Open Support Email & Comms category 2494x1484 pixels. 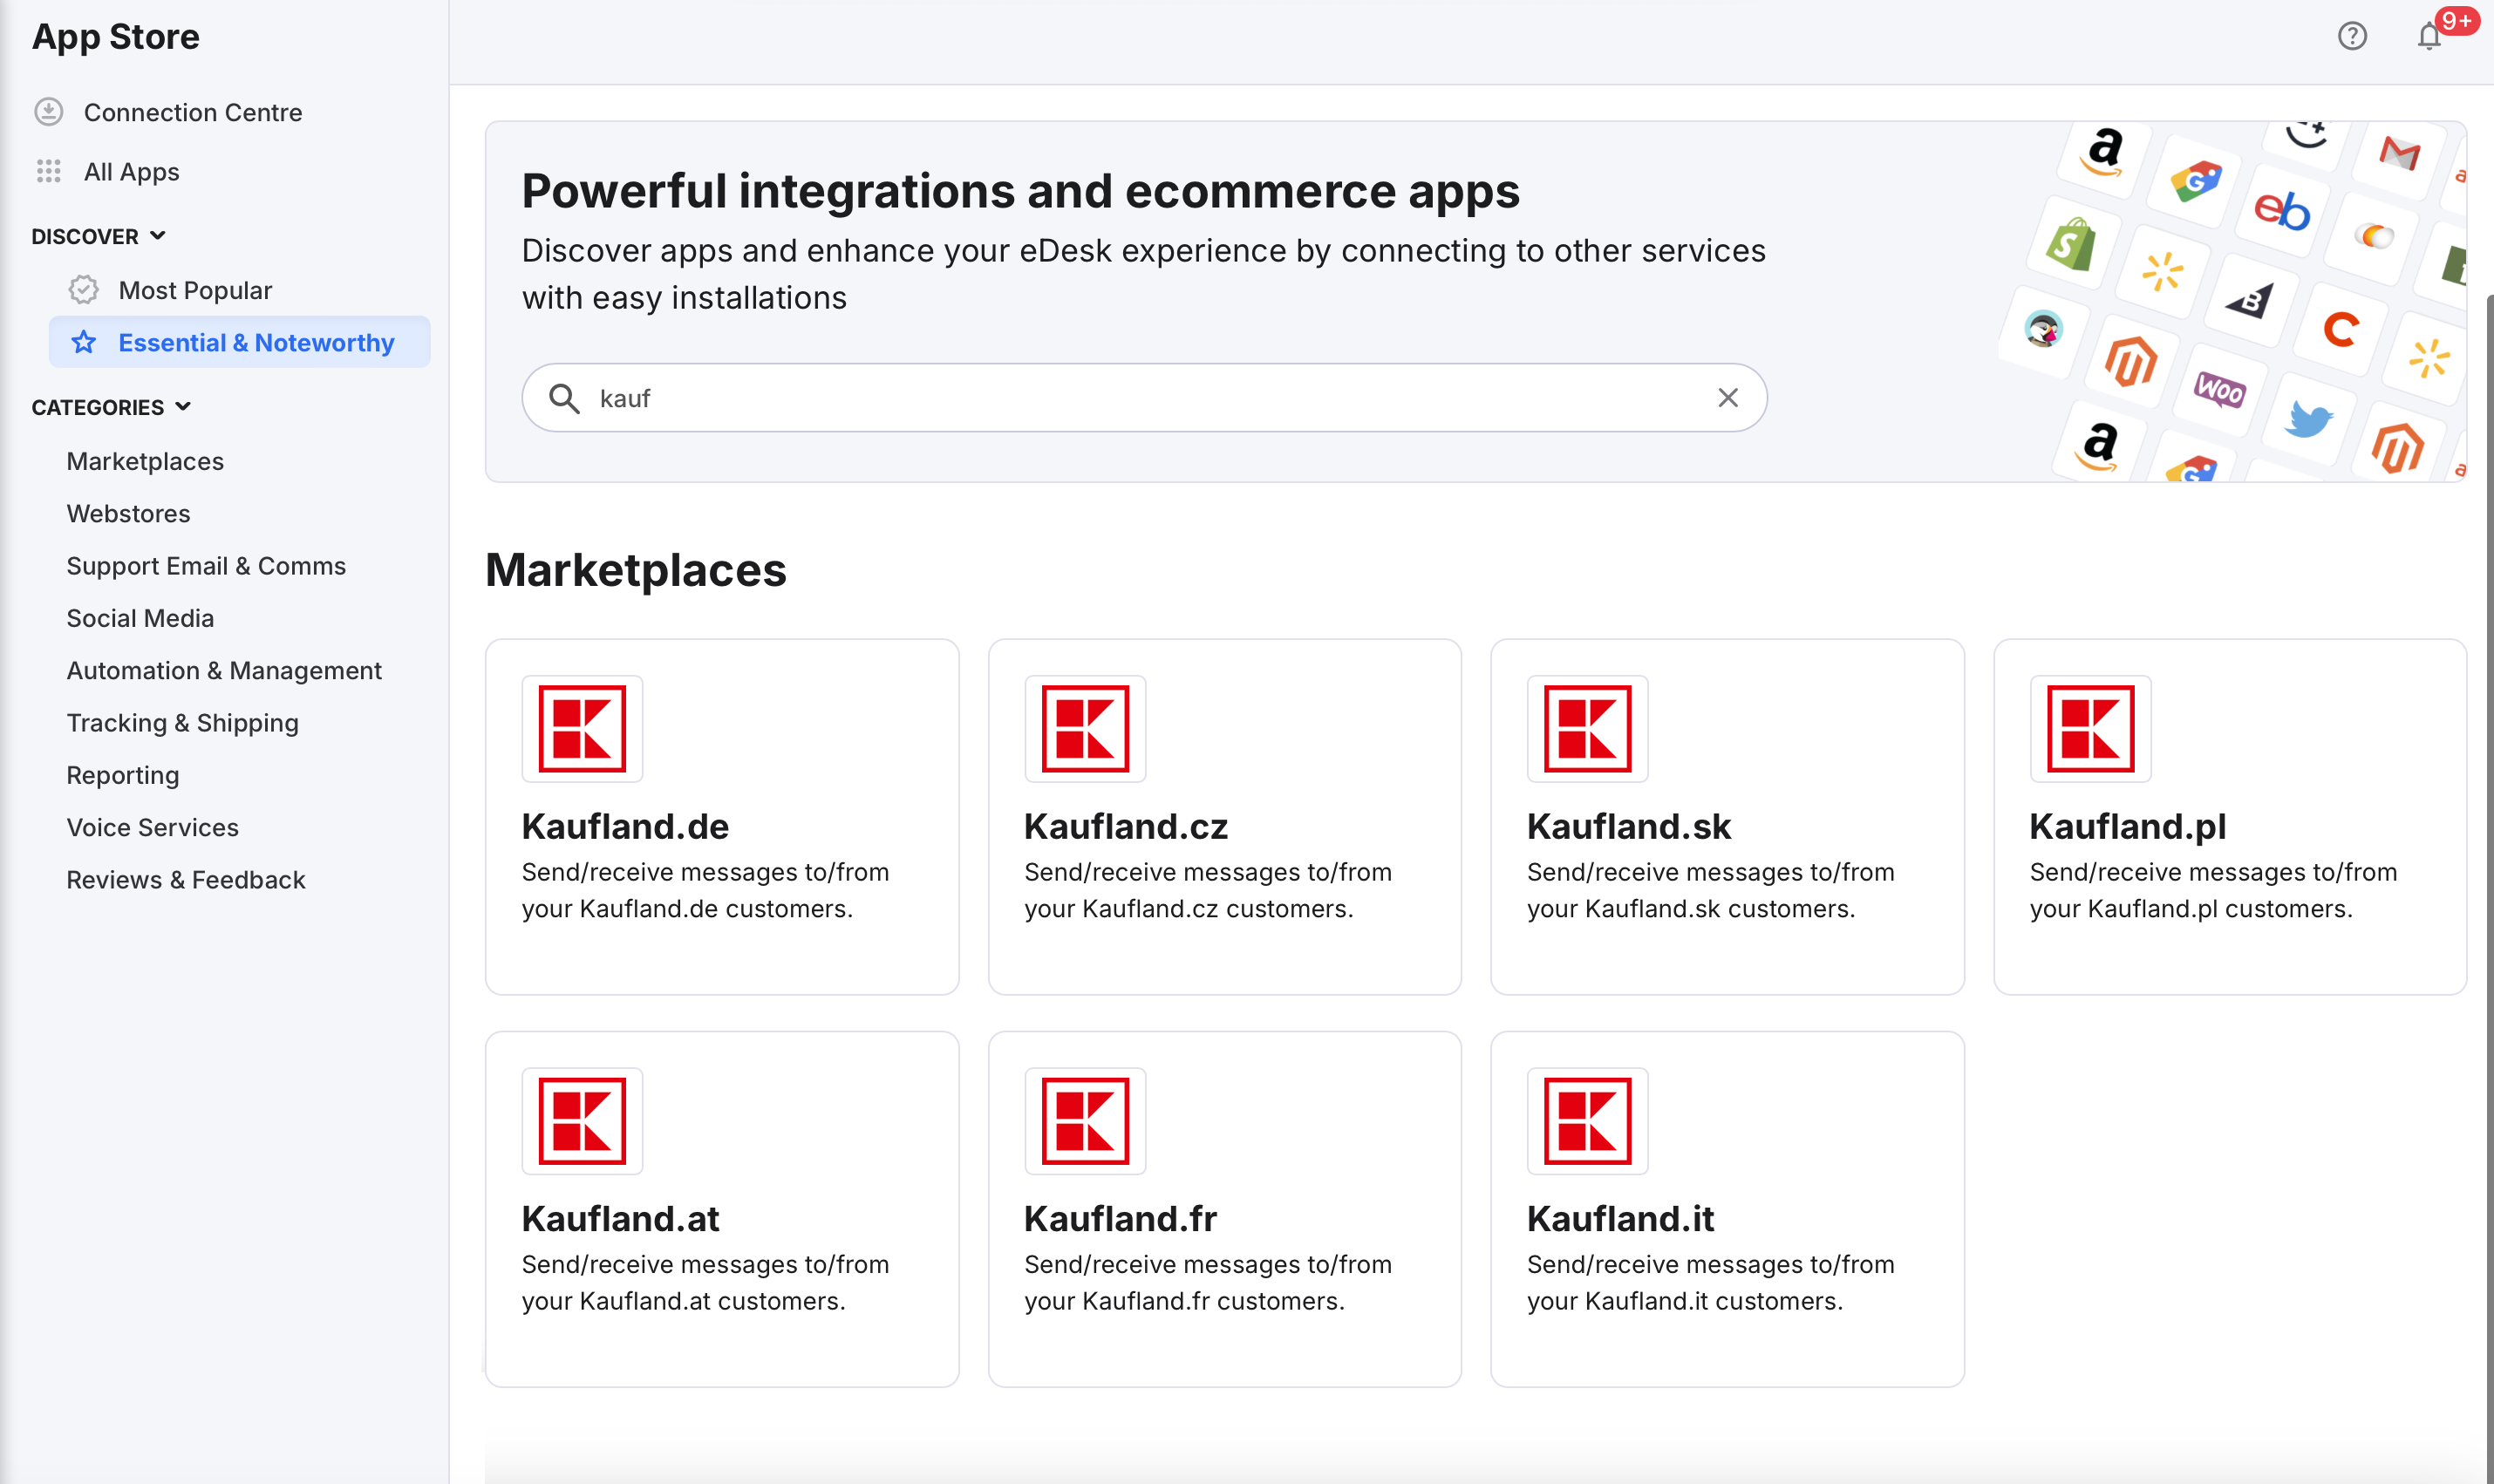click(206, 566)
